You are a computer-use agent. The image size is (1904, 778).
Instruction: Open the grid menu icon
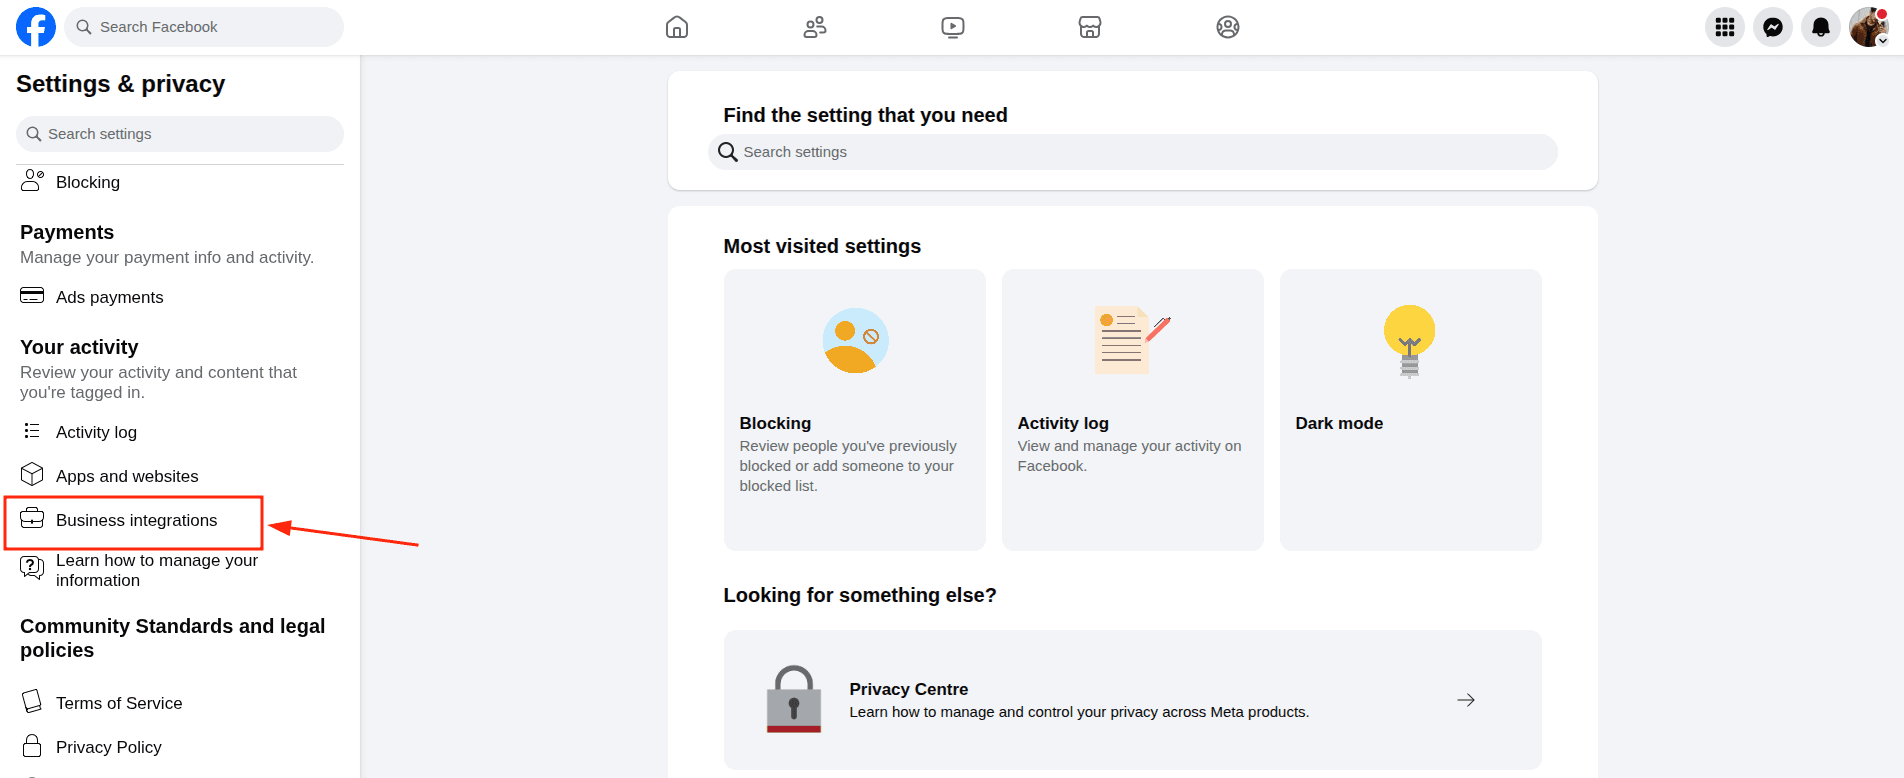1725,27
